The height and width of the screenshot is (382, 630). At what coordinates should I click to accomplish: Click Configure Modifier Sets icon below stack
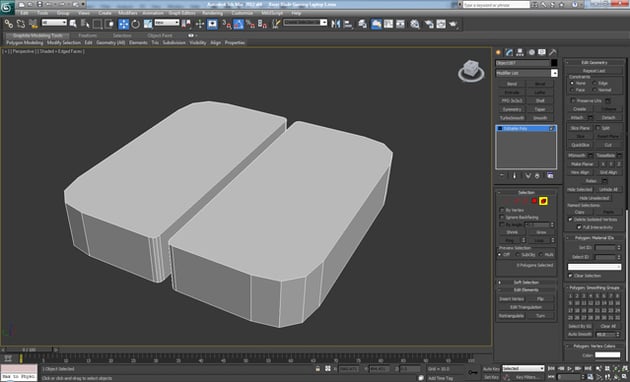pos(550,176)
